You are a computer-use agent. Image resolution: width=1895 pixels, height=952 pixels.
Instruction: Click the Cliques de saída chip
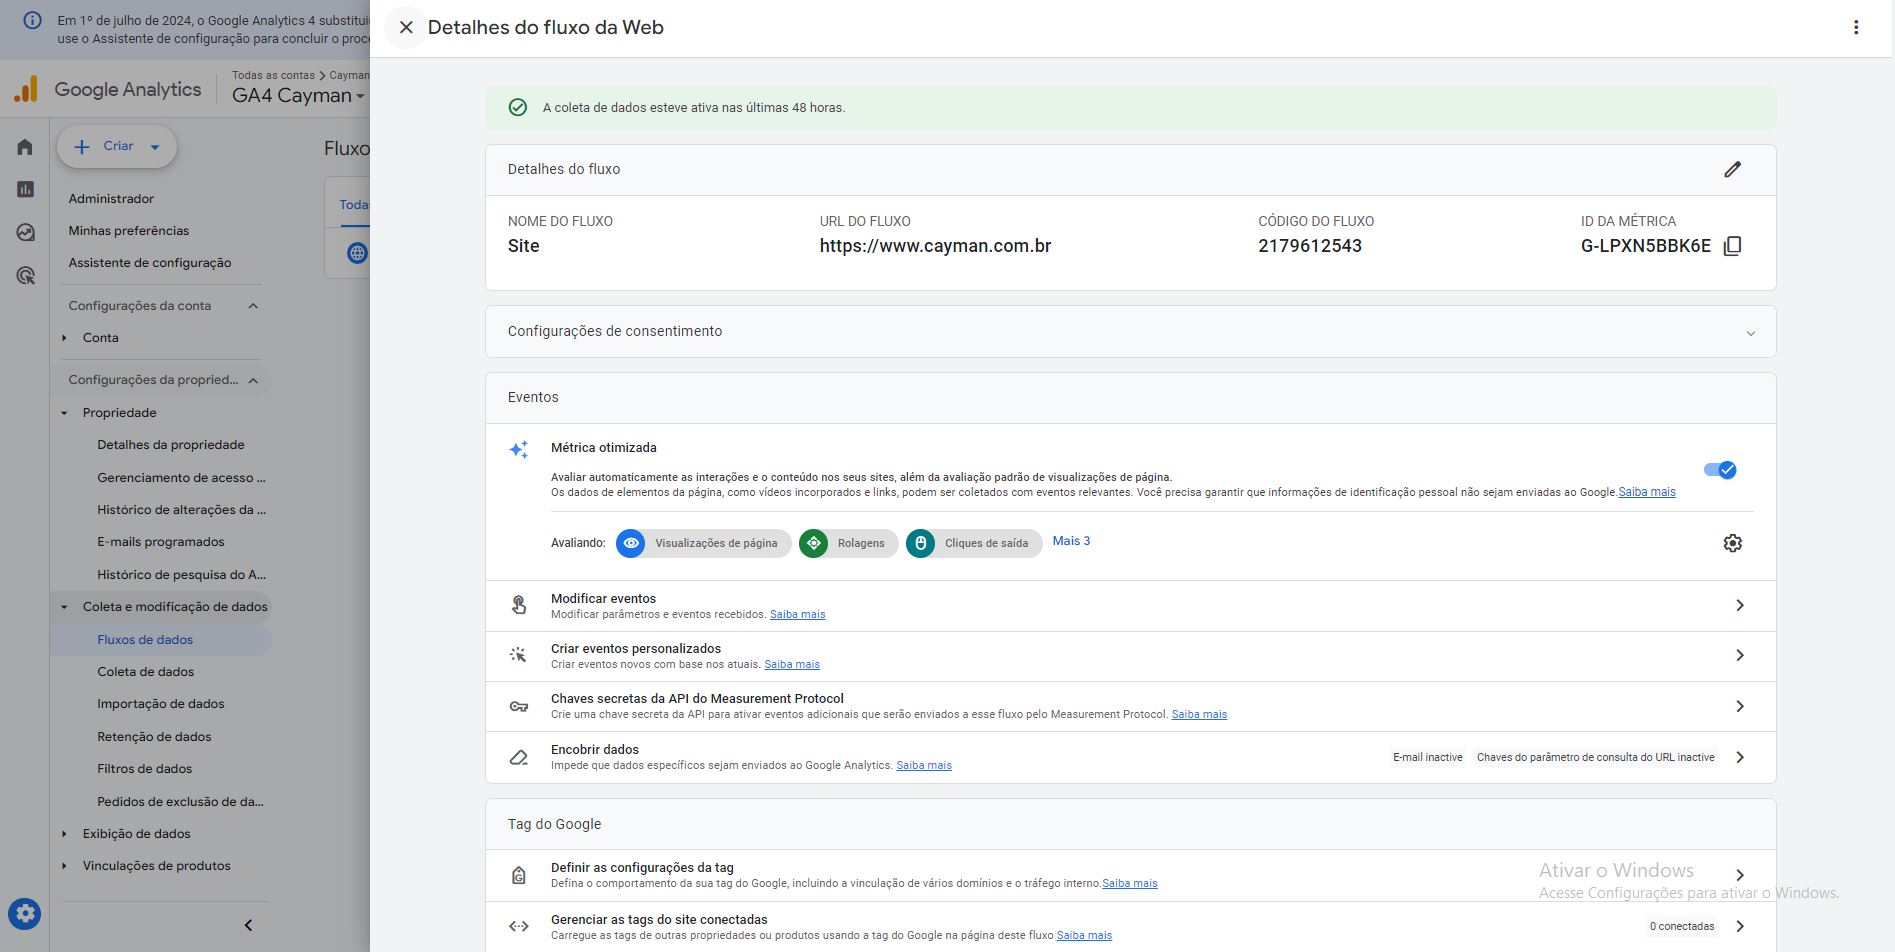(974, 543)
